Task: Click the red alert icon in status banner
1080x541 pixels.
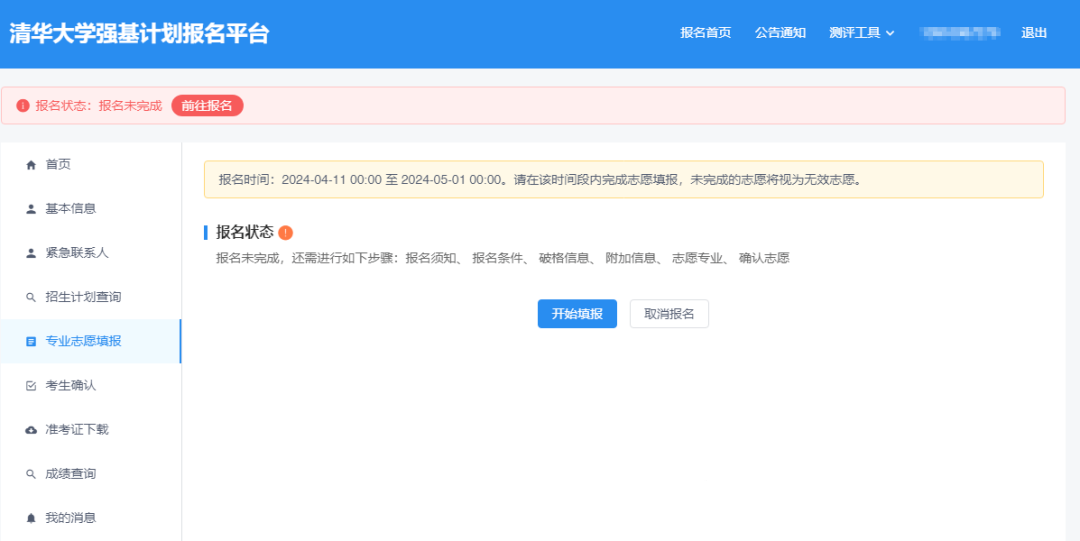Action: point(23,106)
